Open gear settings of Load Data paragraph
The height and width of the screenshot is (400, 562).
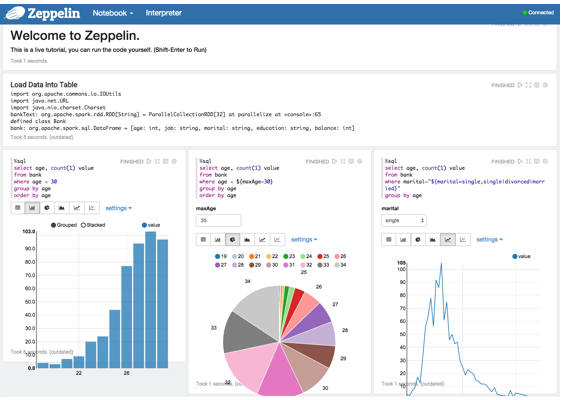pos(545,85)
